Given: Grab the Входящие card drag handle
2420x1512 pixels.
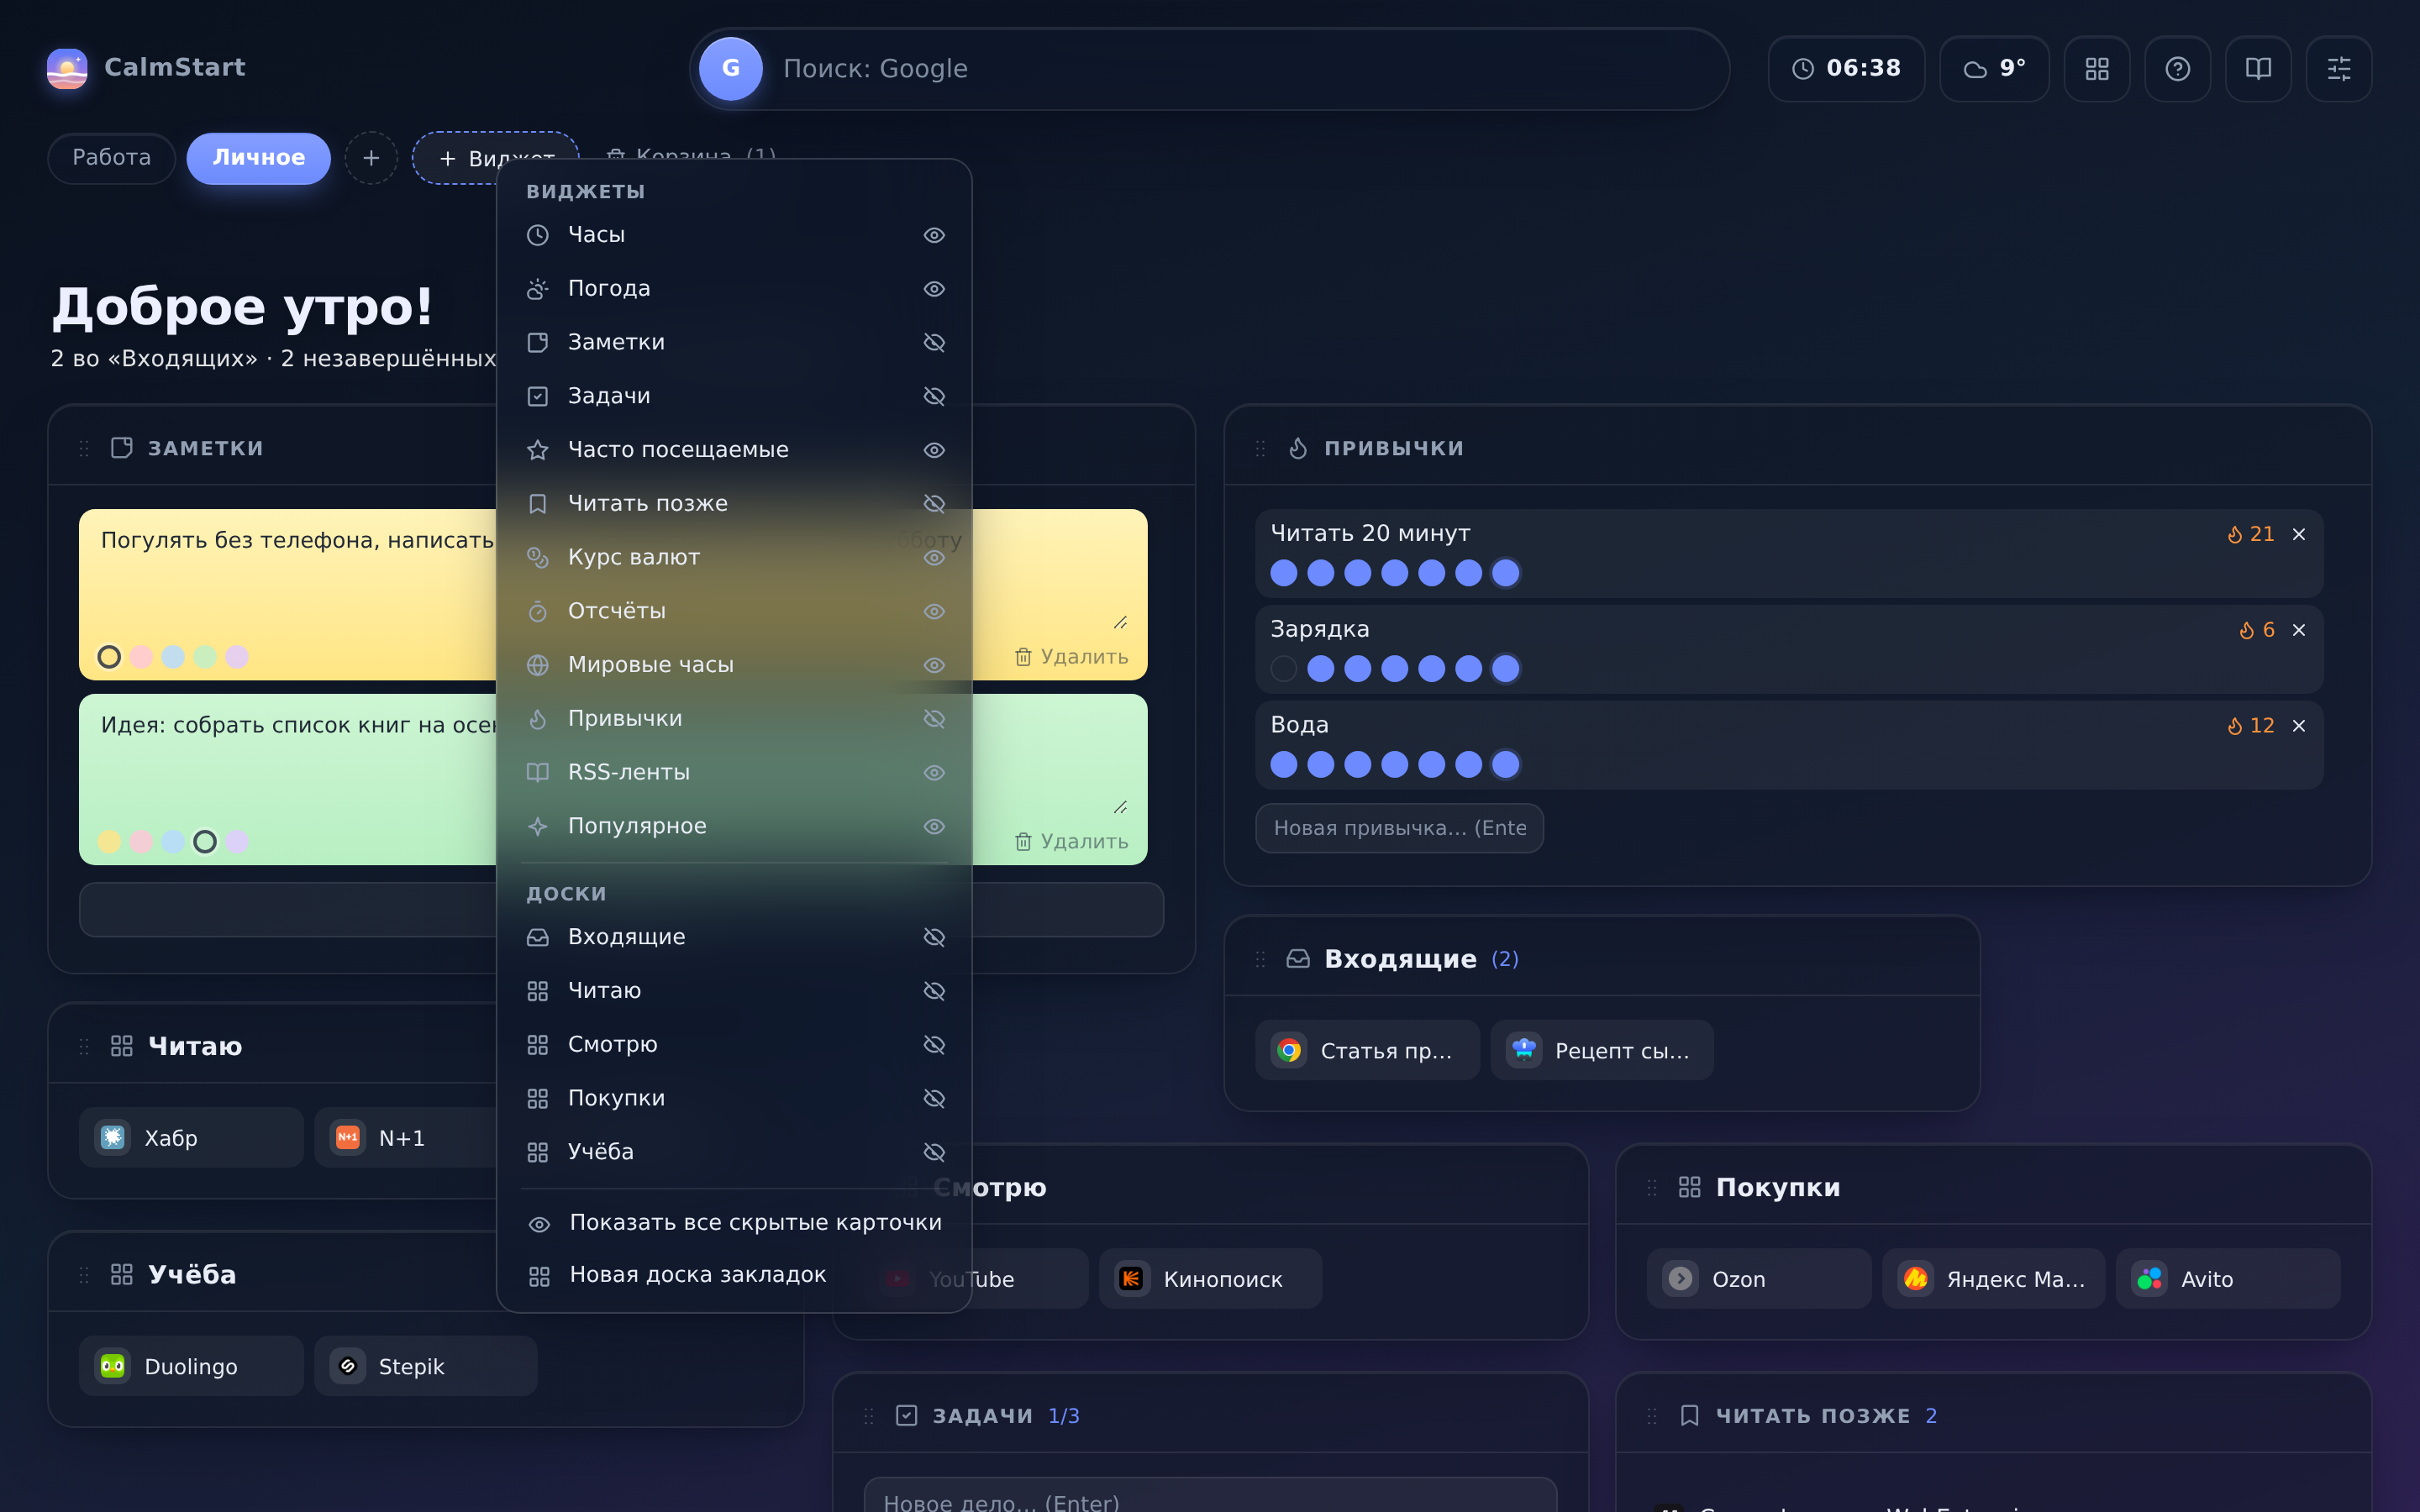Looking at the screenshot, I should click(1260, 959).
